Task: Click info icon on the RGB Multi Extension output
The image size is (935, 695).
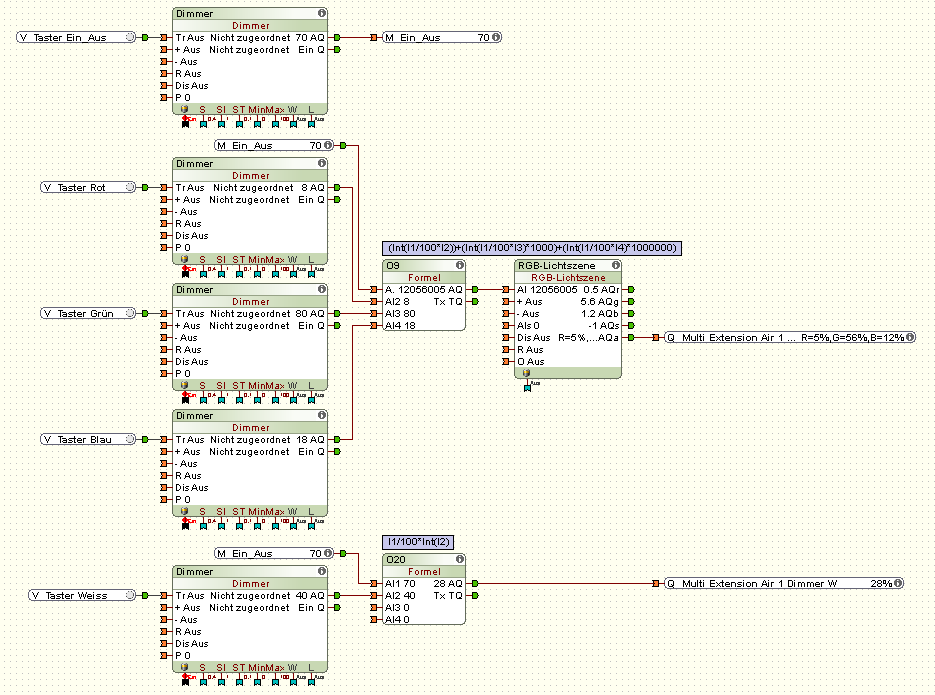Action: 912,337
